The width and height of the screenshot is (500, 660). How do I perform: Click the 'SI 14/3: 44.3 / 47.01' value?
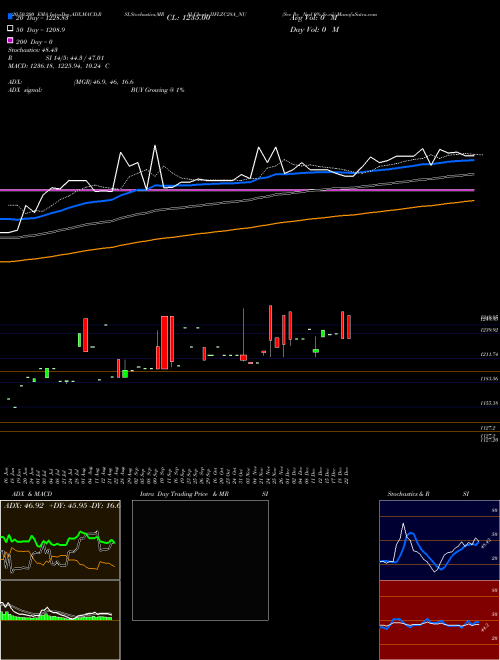pos(75,58)
